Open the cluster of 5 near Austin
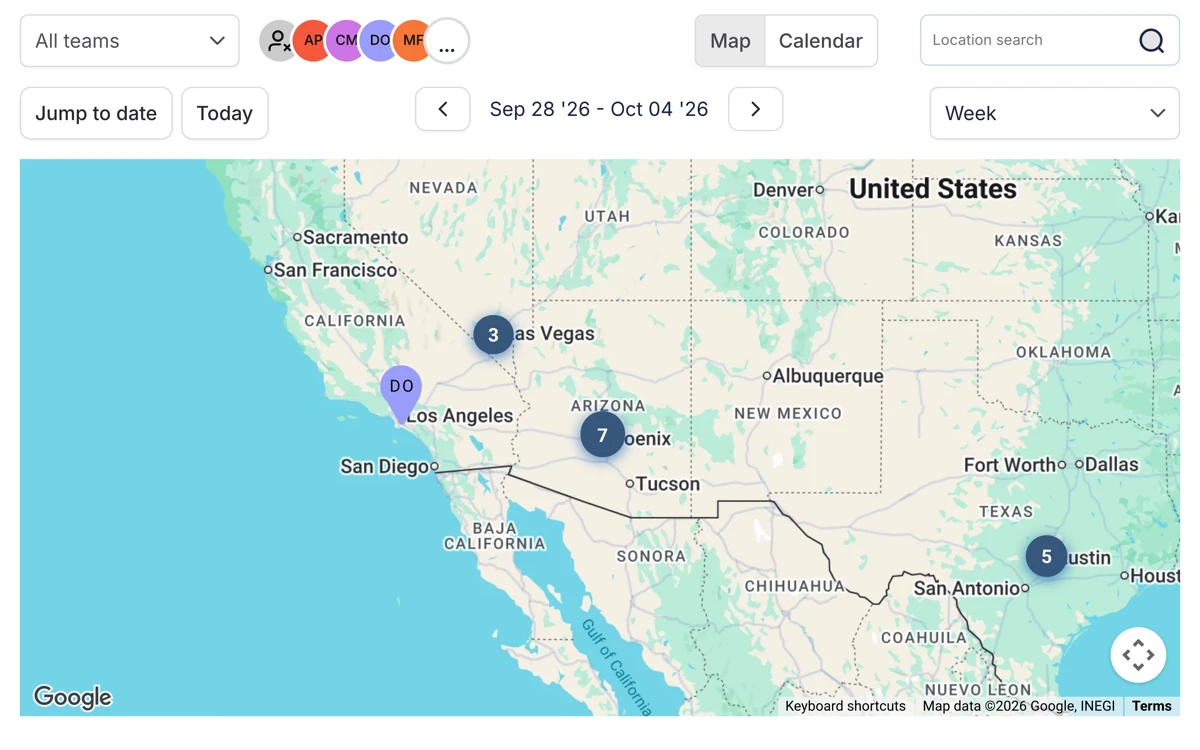This screenshot has width=1200, height=750. (x=1046, y=557)
